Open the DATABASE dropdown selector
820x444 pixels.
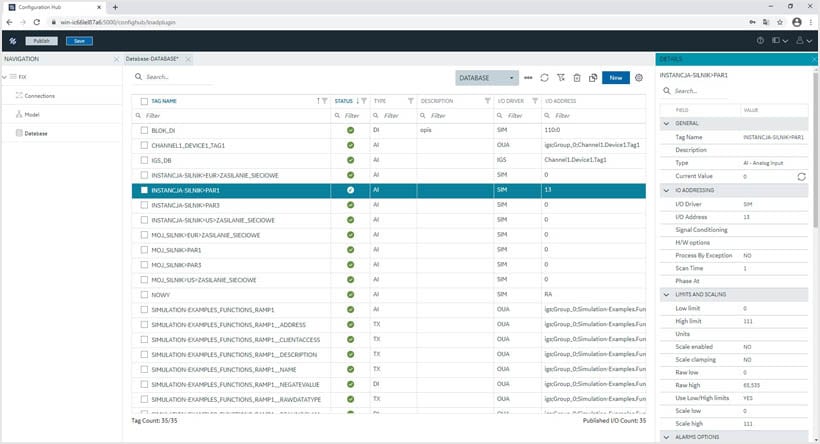click(487, 78)
